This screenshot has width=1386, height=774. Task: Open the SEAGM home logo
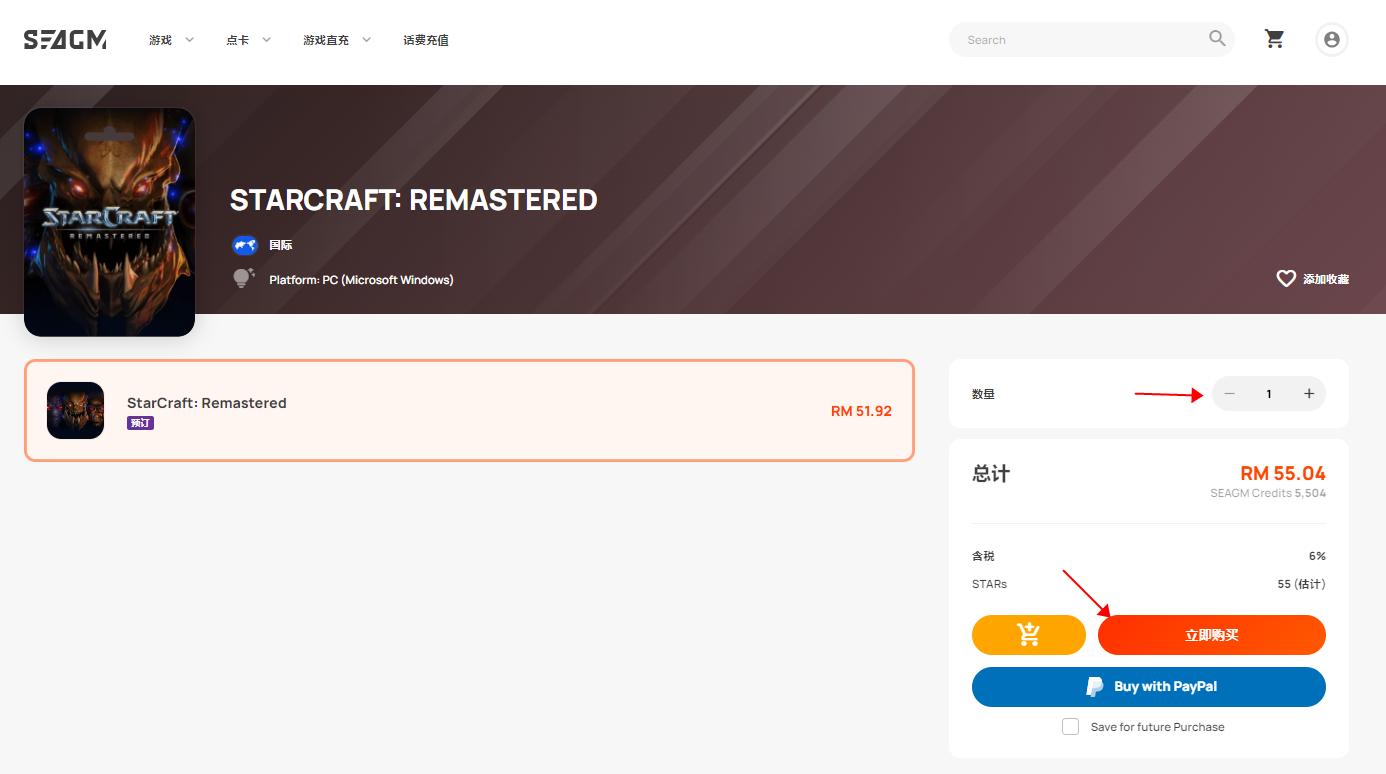(65, 40)
